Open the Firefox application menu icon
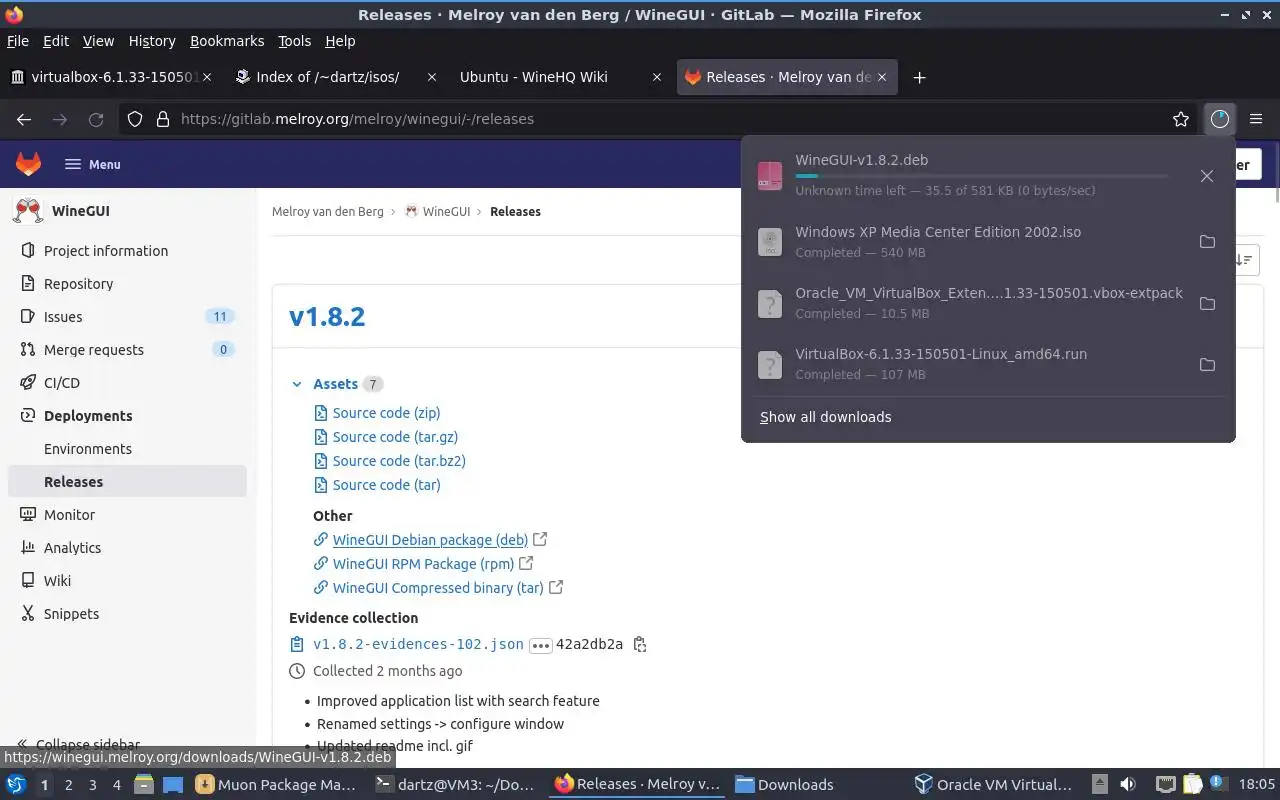This screenshot has width=1280, height=800. click(x=1256, y=119)
